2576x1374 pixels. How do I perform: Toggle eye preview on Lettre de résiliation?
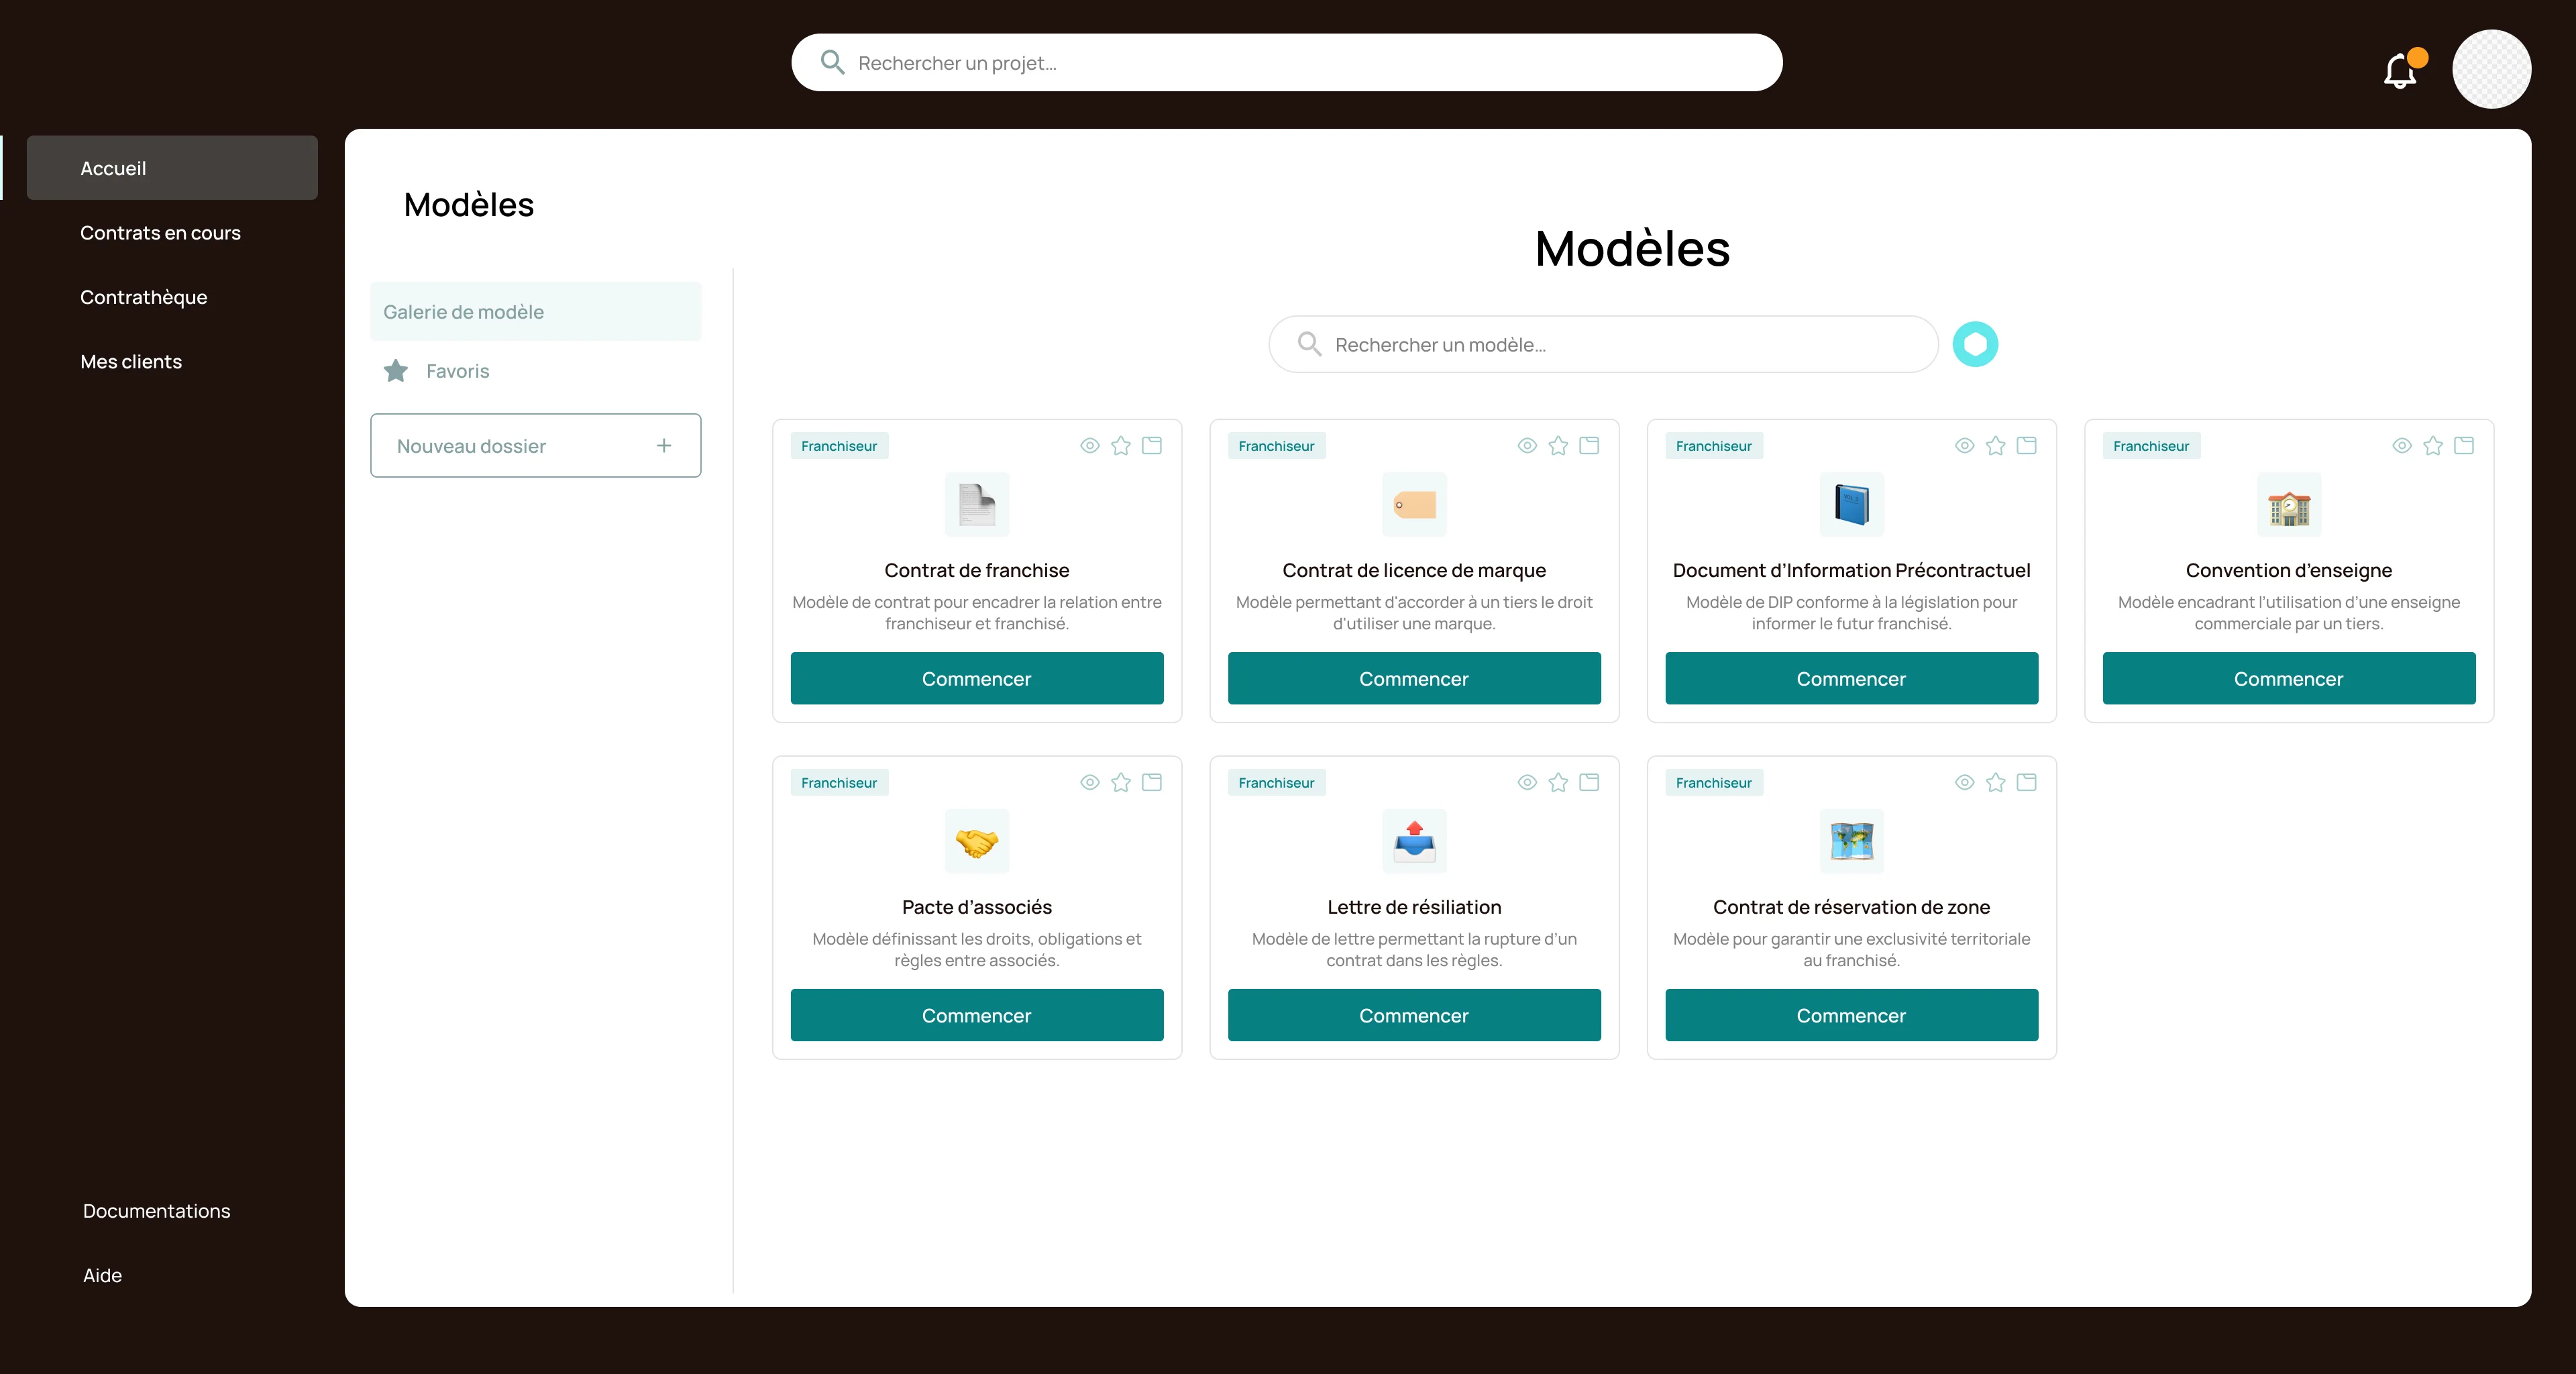(1527, 783)
